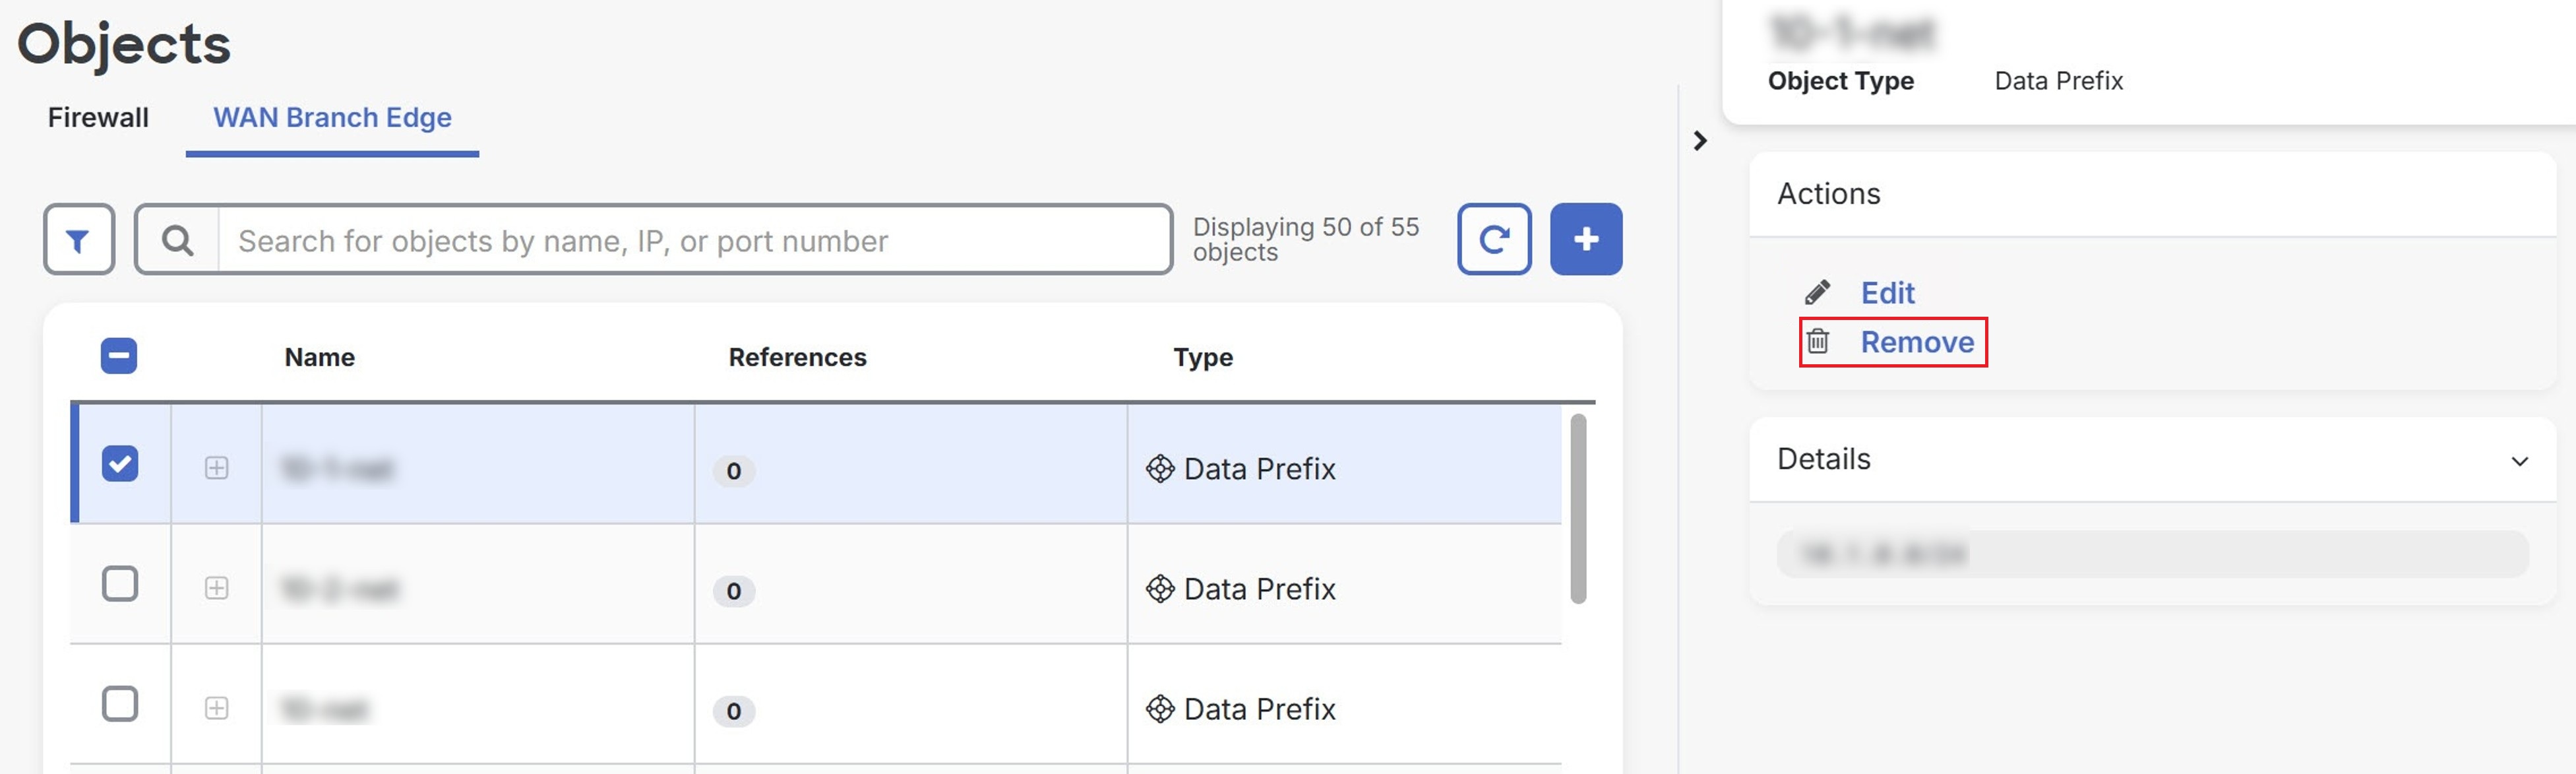This screenshot has height=774, width=2576.
Task: Click the Edit pencil icon in Actions
Action: coord(1818,292)
